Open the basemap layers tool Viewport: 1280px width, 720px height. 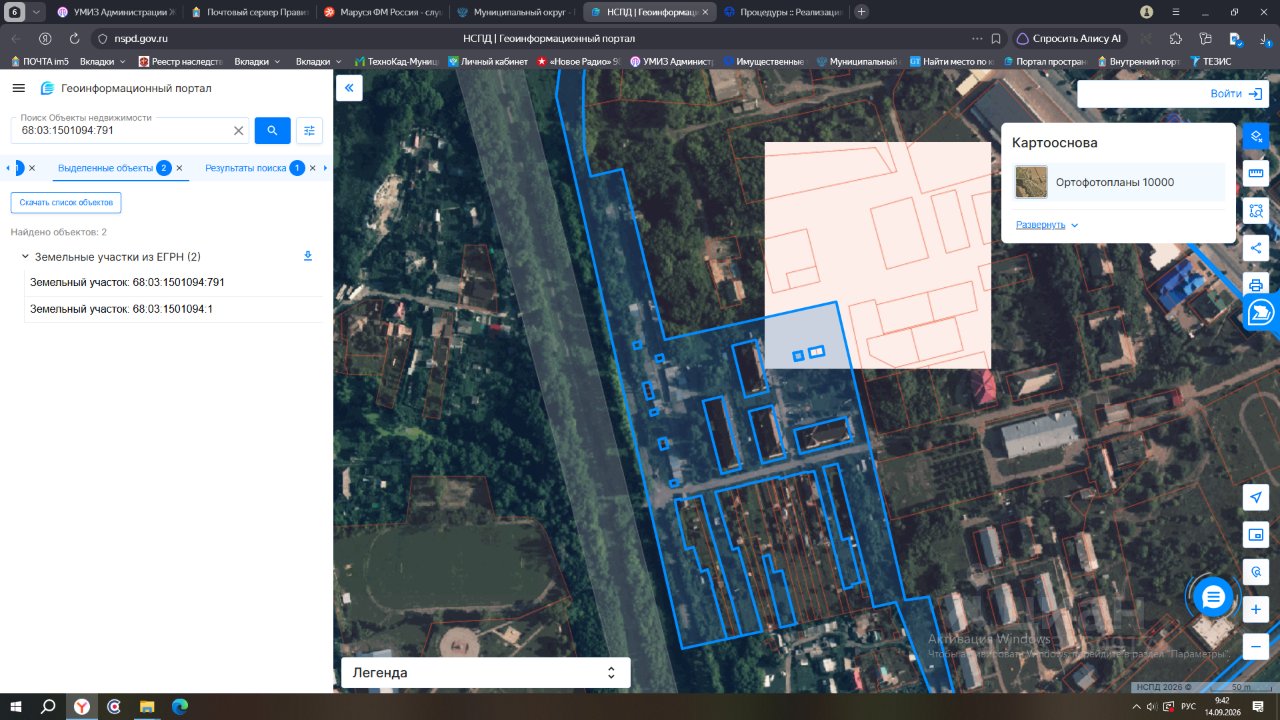click(x=1256, y=136)
